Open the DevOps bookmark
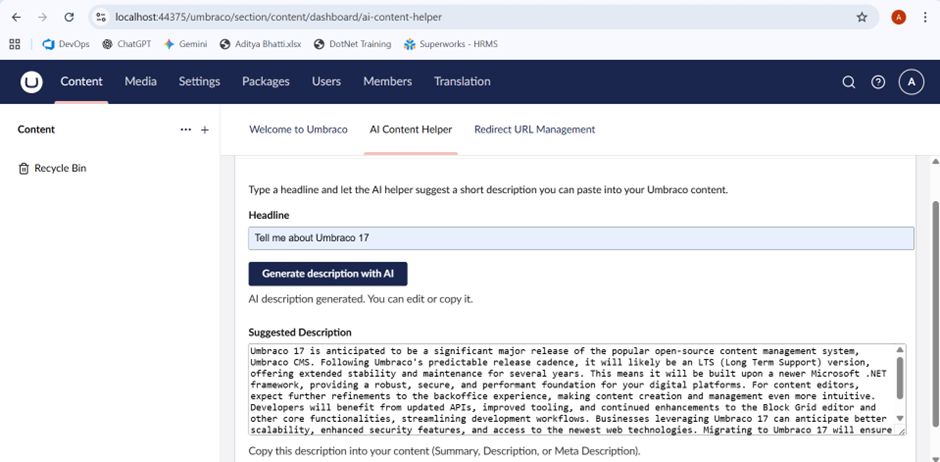940x462 pixels. pos(66,44)
